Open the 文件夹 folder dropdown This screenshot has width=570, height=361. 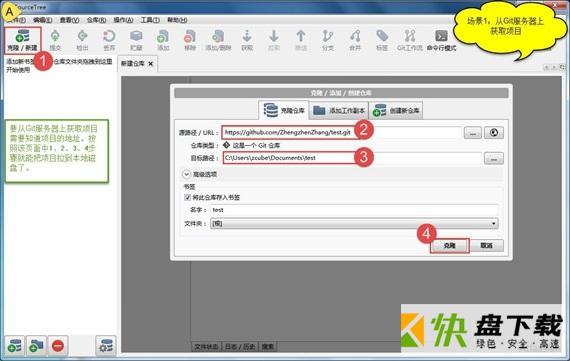(x=354, y=224)
